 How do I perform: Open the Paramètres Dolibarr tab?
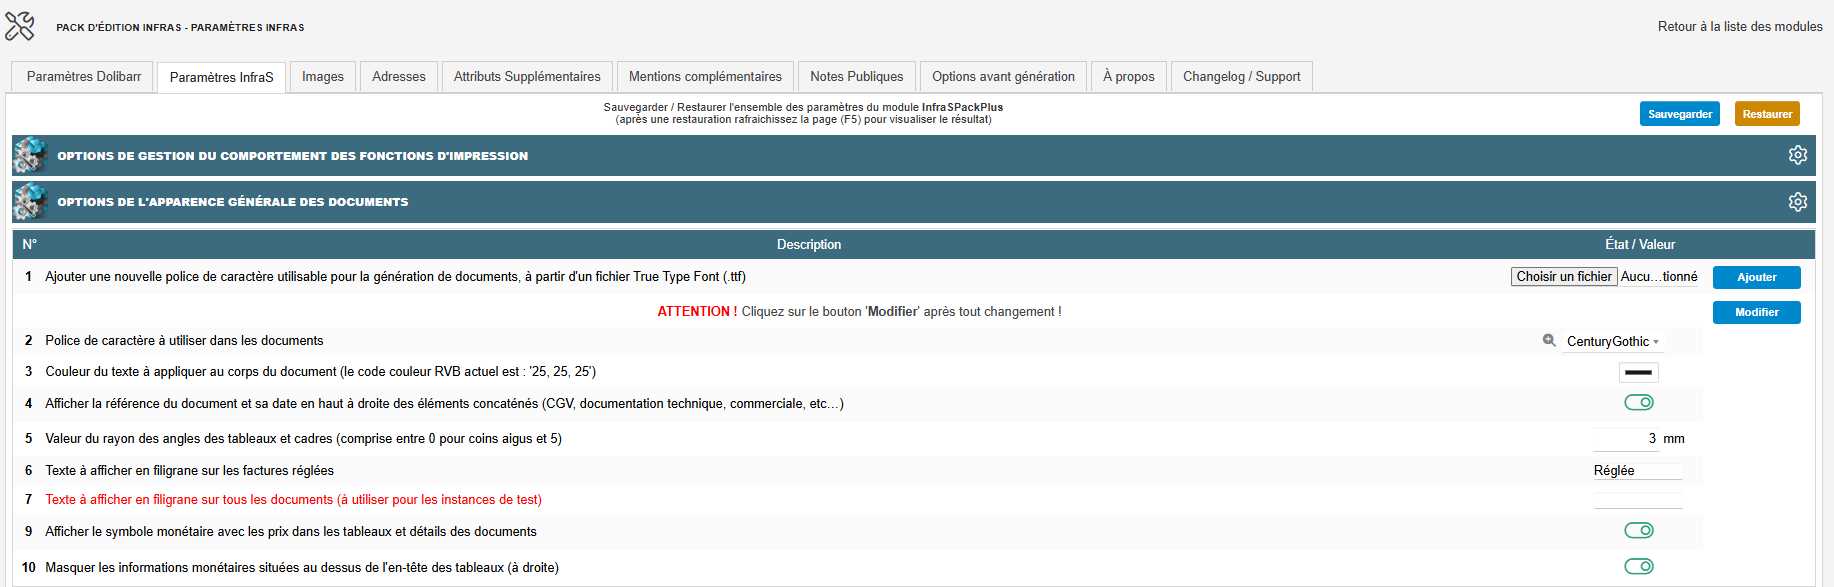84,77
